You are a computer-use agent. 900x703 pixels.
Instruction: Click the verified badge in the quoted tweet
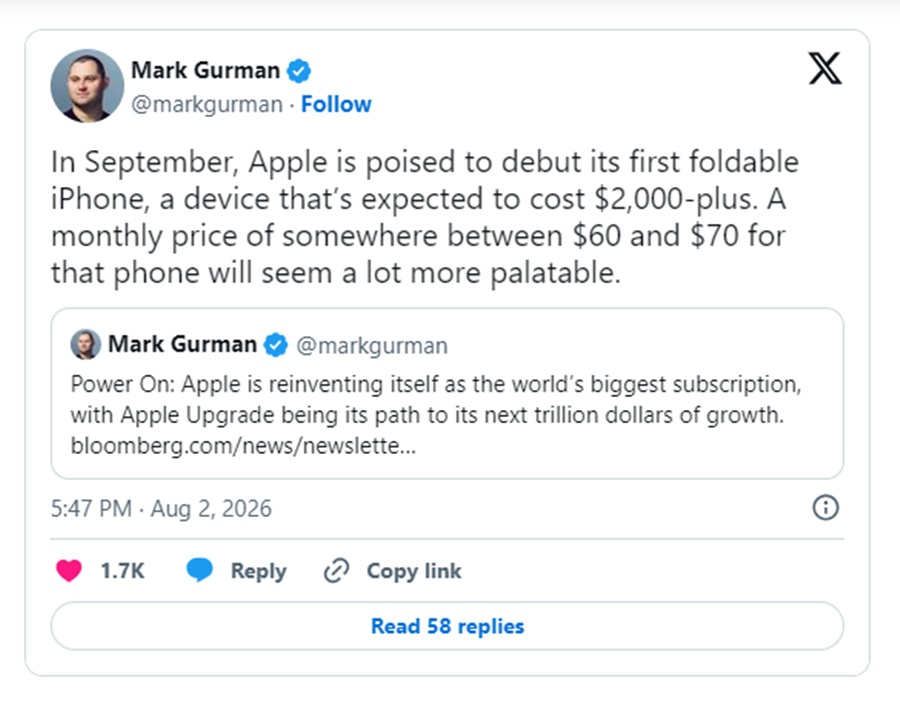(x=276, y=345)
